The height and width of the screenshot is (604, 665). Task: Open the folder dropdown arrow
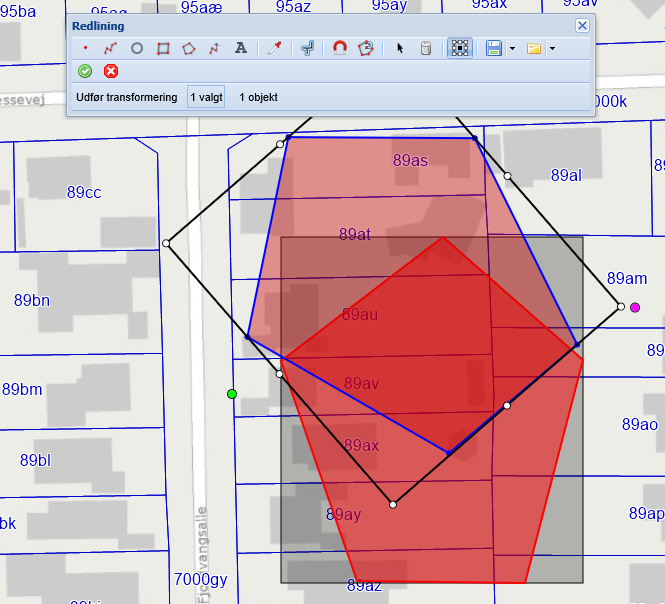point(551,48)
